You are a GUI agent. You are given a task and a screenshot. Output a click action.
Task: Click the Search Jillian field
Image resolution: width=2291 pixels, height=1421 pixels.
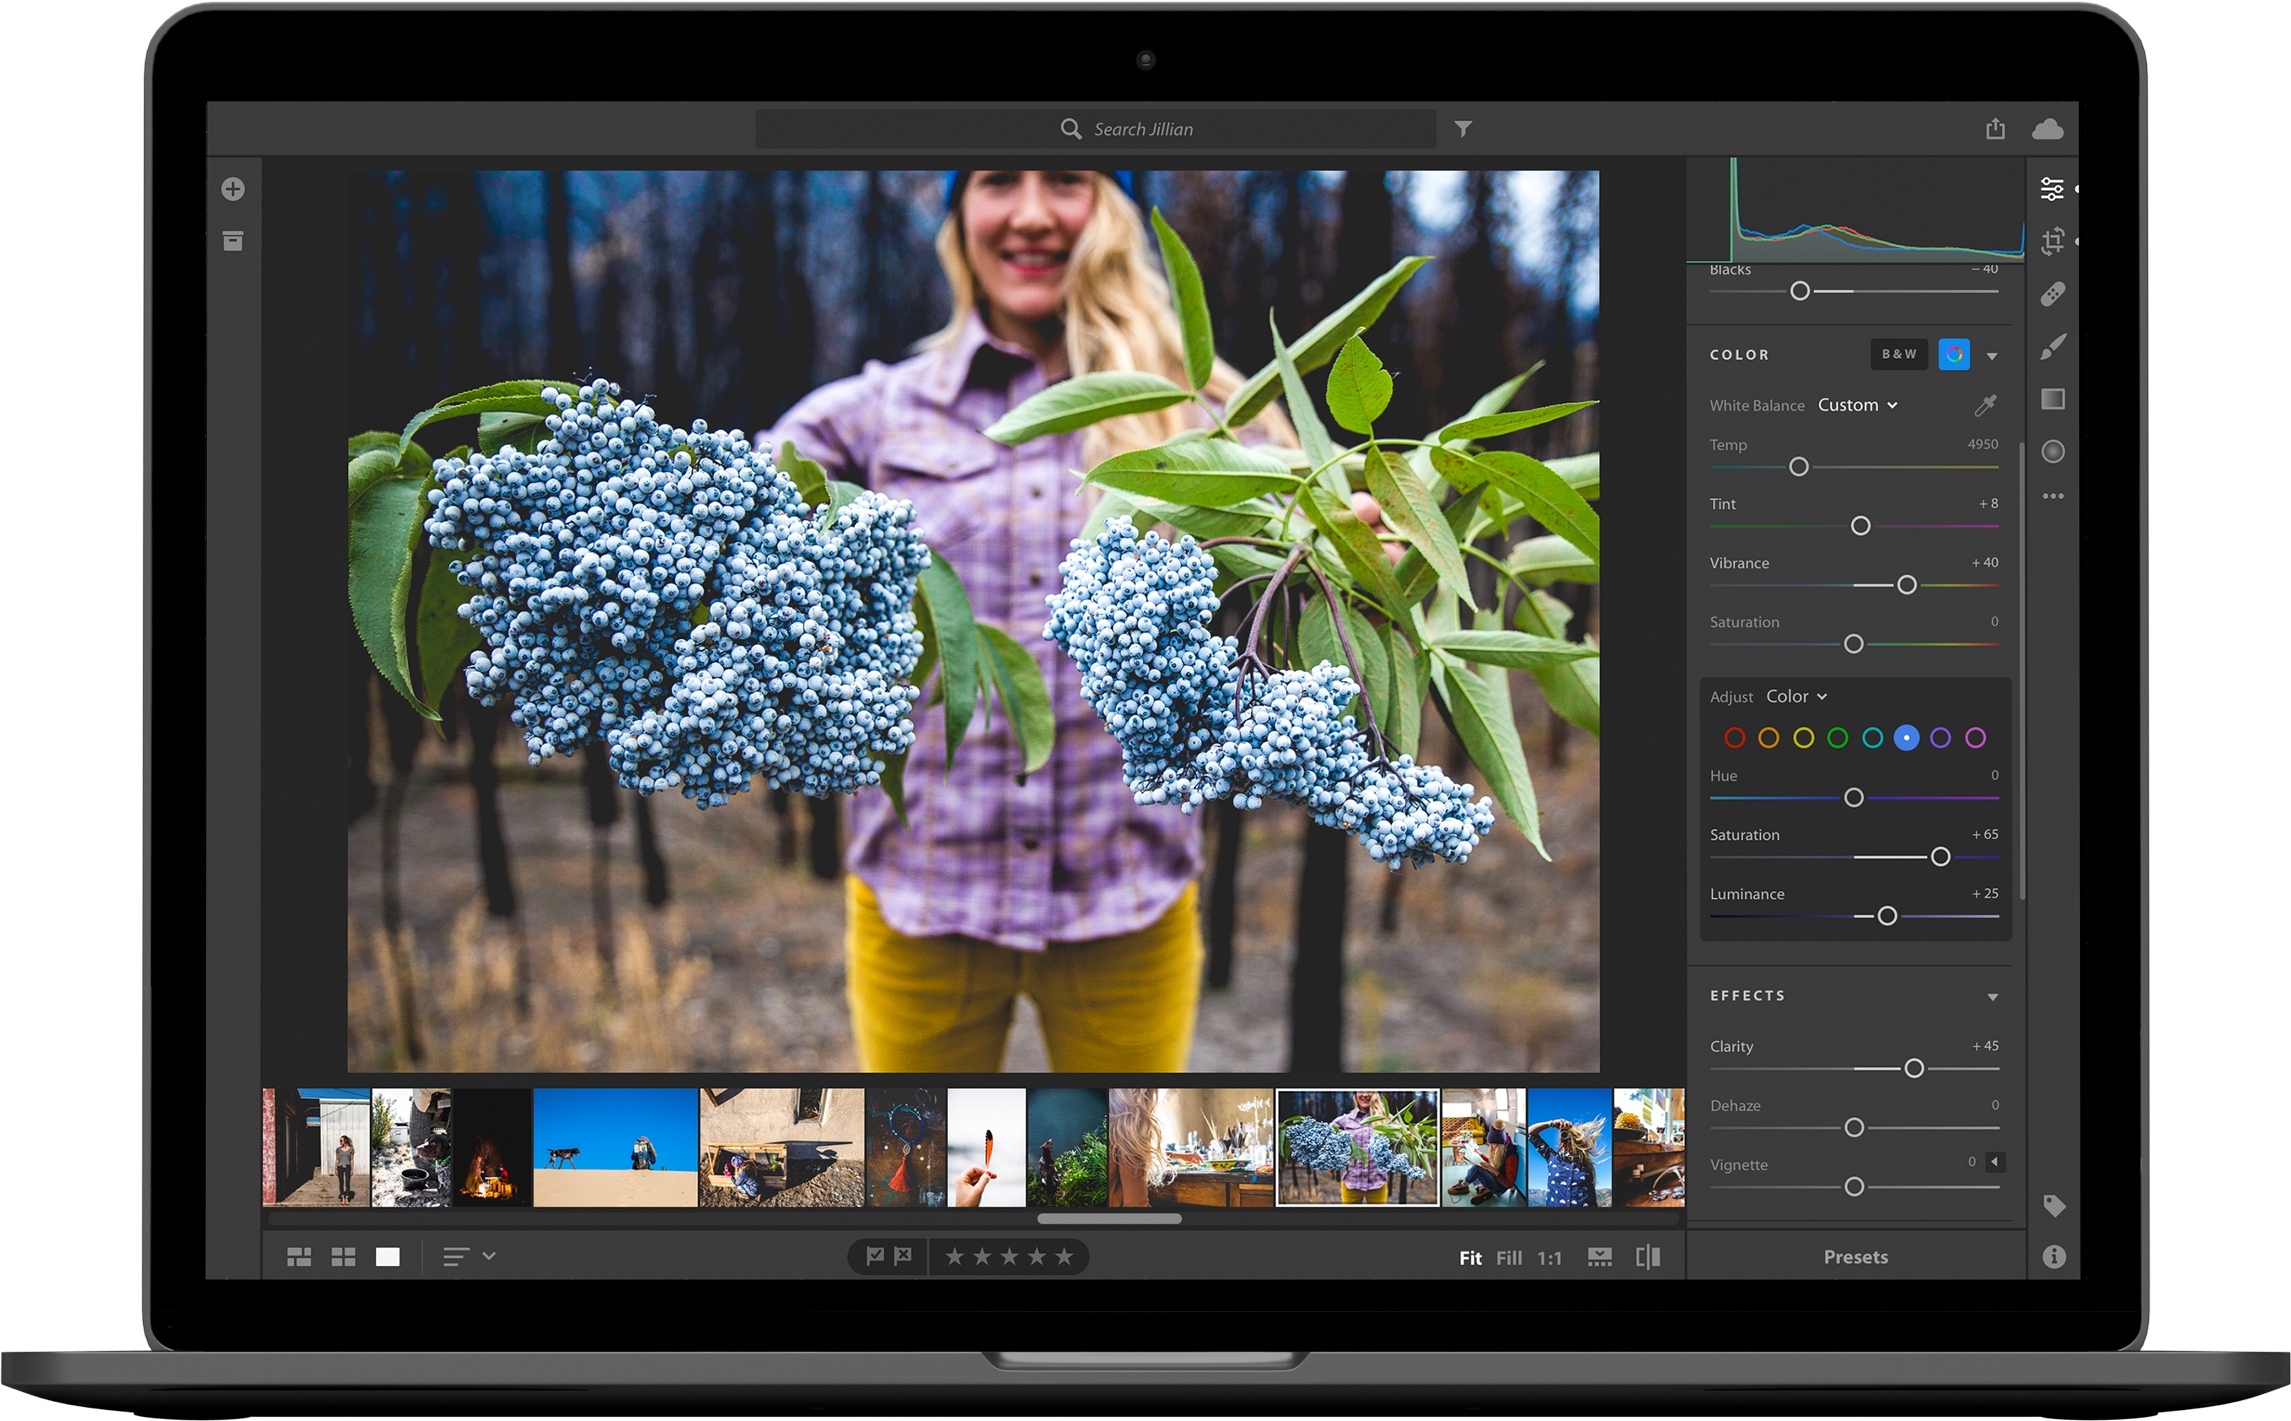click(1142, 129)
